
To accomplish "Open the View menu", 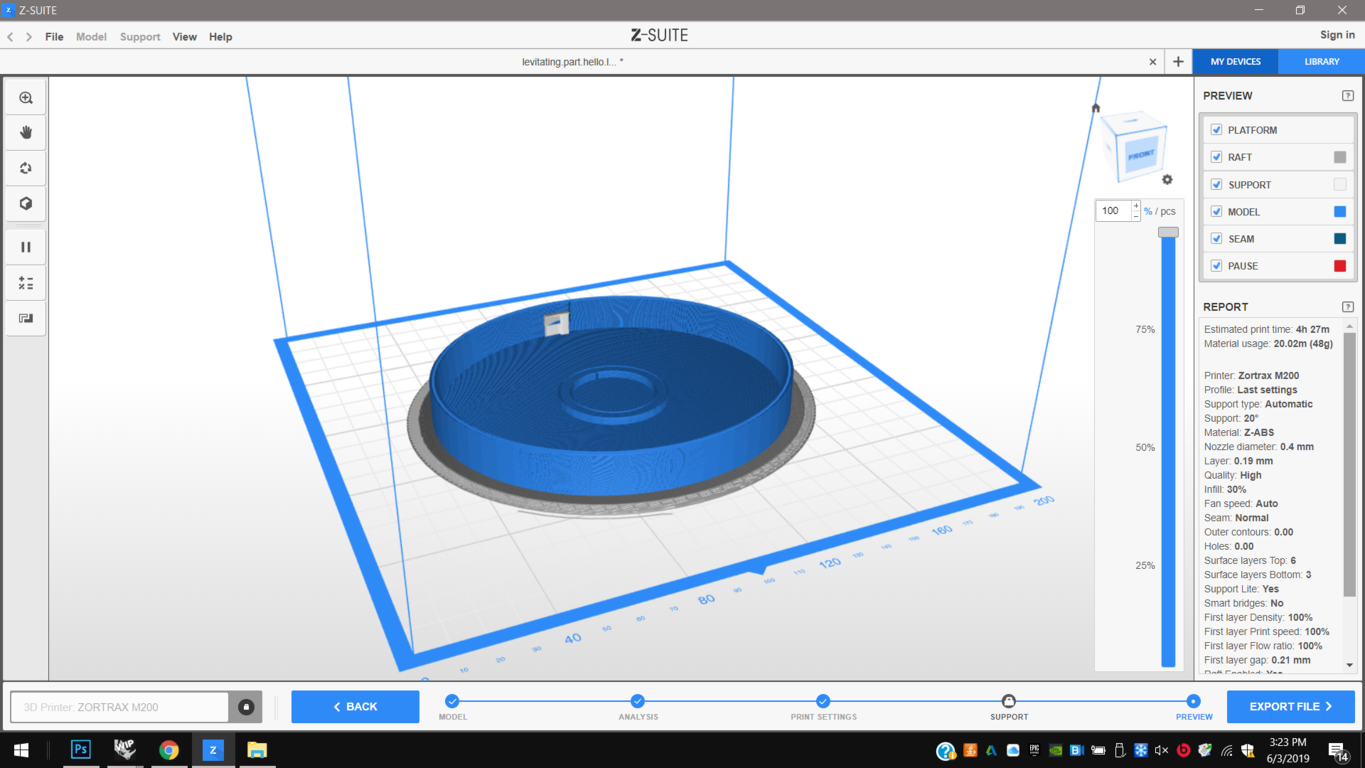I will coord(185,37).
